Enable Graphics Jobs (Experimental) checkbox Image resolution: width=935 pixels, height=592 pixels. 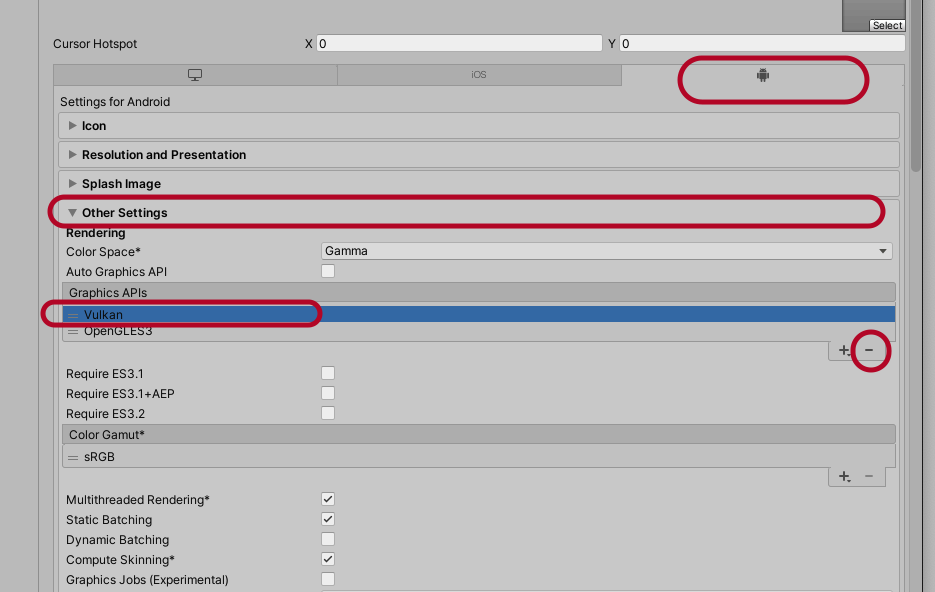pos(328,579)
